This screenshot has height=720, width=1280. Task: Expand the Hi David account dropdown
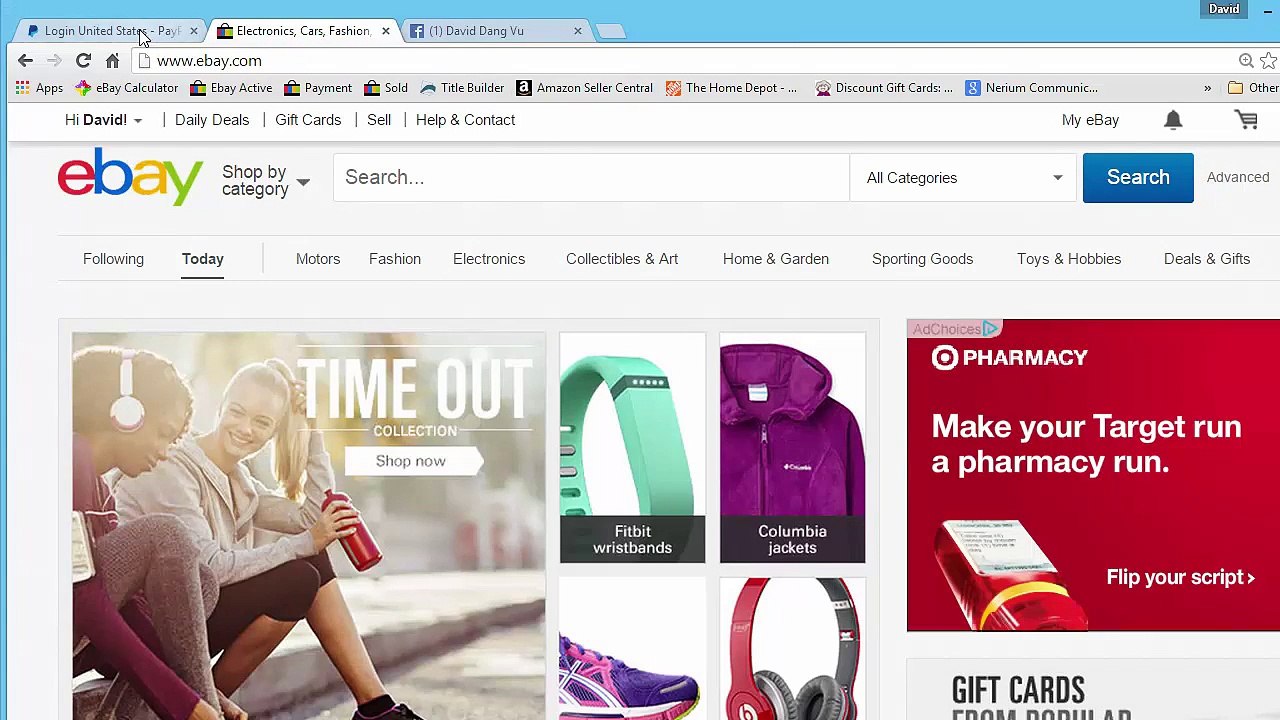pyautogui.click(x=104, y=120)
